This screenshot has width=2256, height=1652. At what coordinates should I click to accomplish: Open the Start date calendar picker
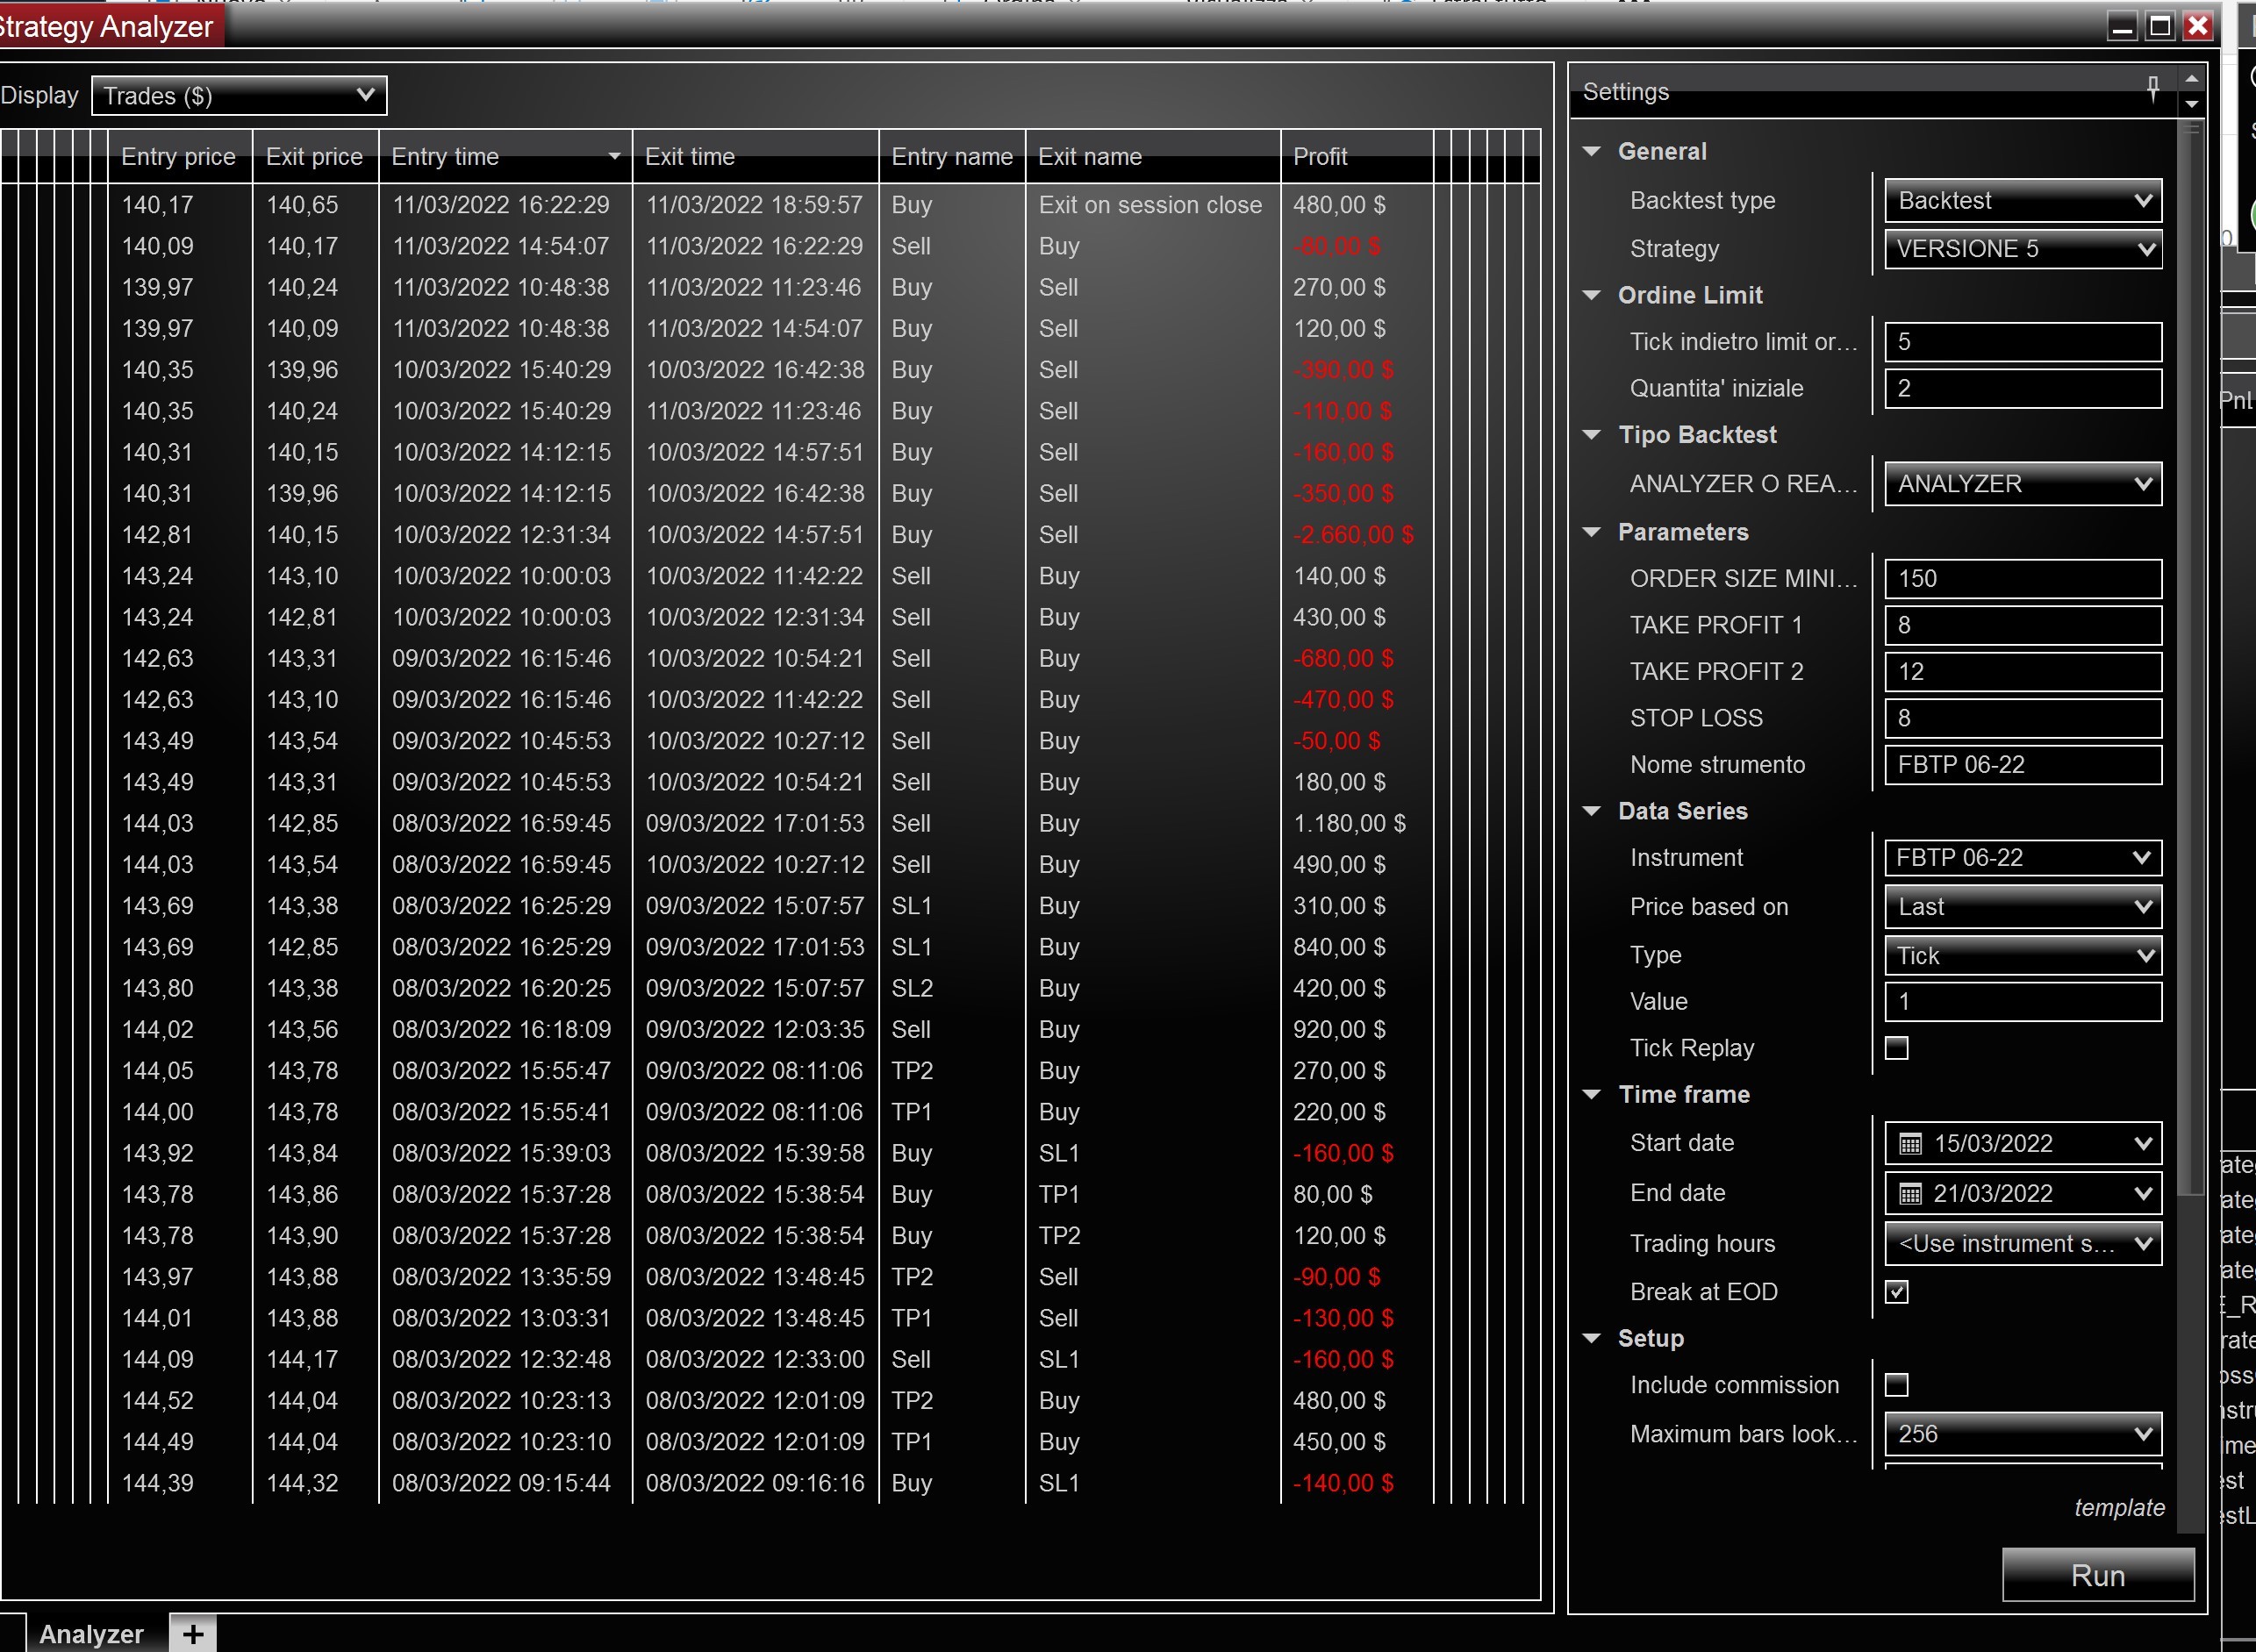tap(2141, 1143)
